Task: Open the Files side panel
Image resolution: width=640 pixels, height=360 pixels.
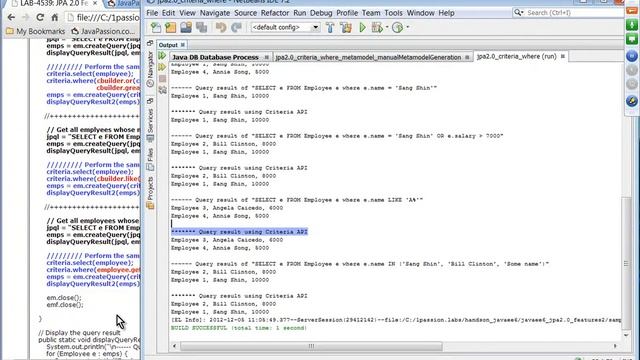Action: (x=150, y=159)
